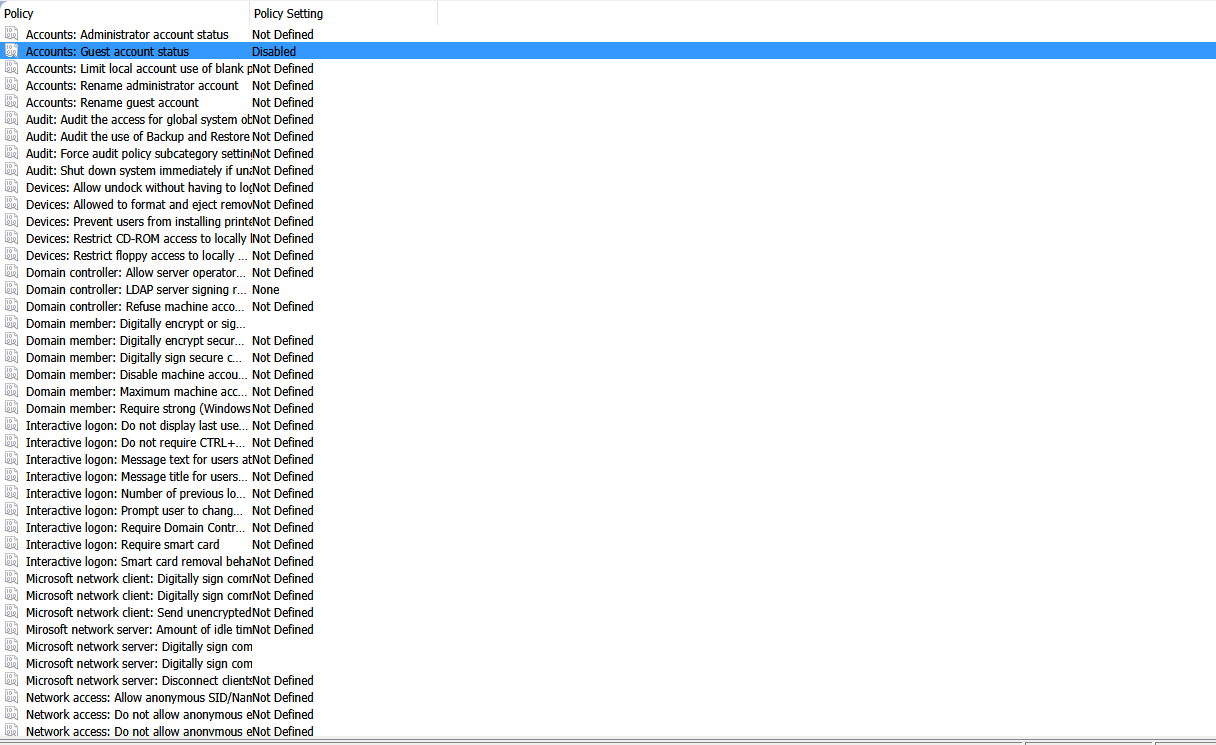Click the icon for Accounts: Rename administrator account
The width and height of the screenshot is (1216, 745).
point(11,85)
